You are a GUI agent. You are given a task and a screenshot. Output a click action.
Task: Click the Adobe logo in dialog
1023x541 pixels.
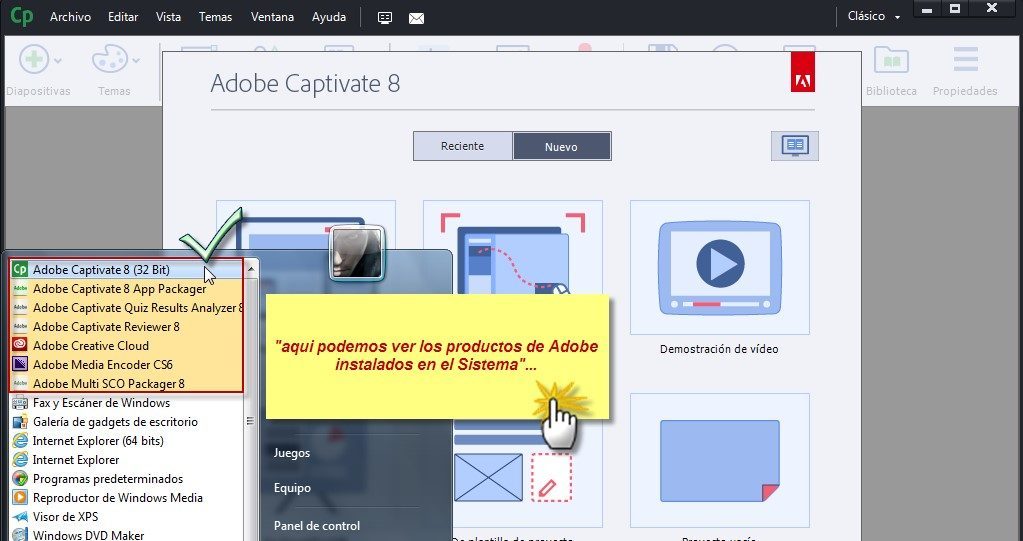click(x=802, y=72)
